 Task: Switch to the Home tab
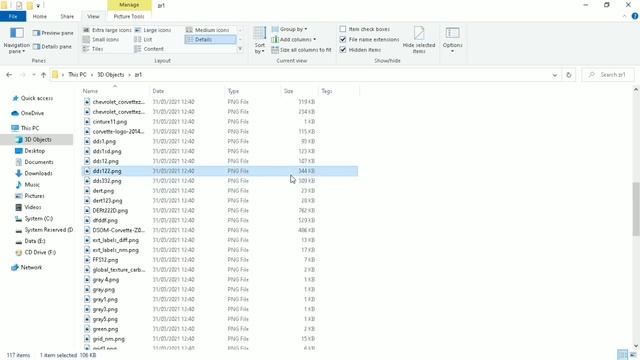pos(40,16)
